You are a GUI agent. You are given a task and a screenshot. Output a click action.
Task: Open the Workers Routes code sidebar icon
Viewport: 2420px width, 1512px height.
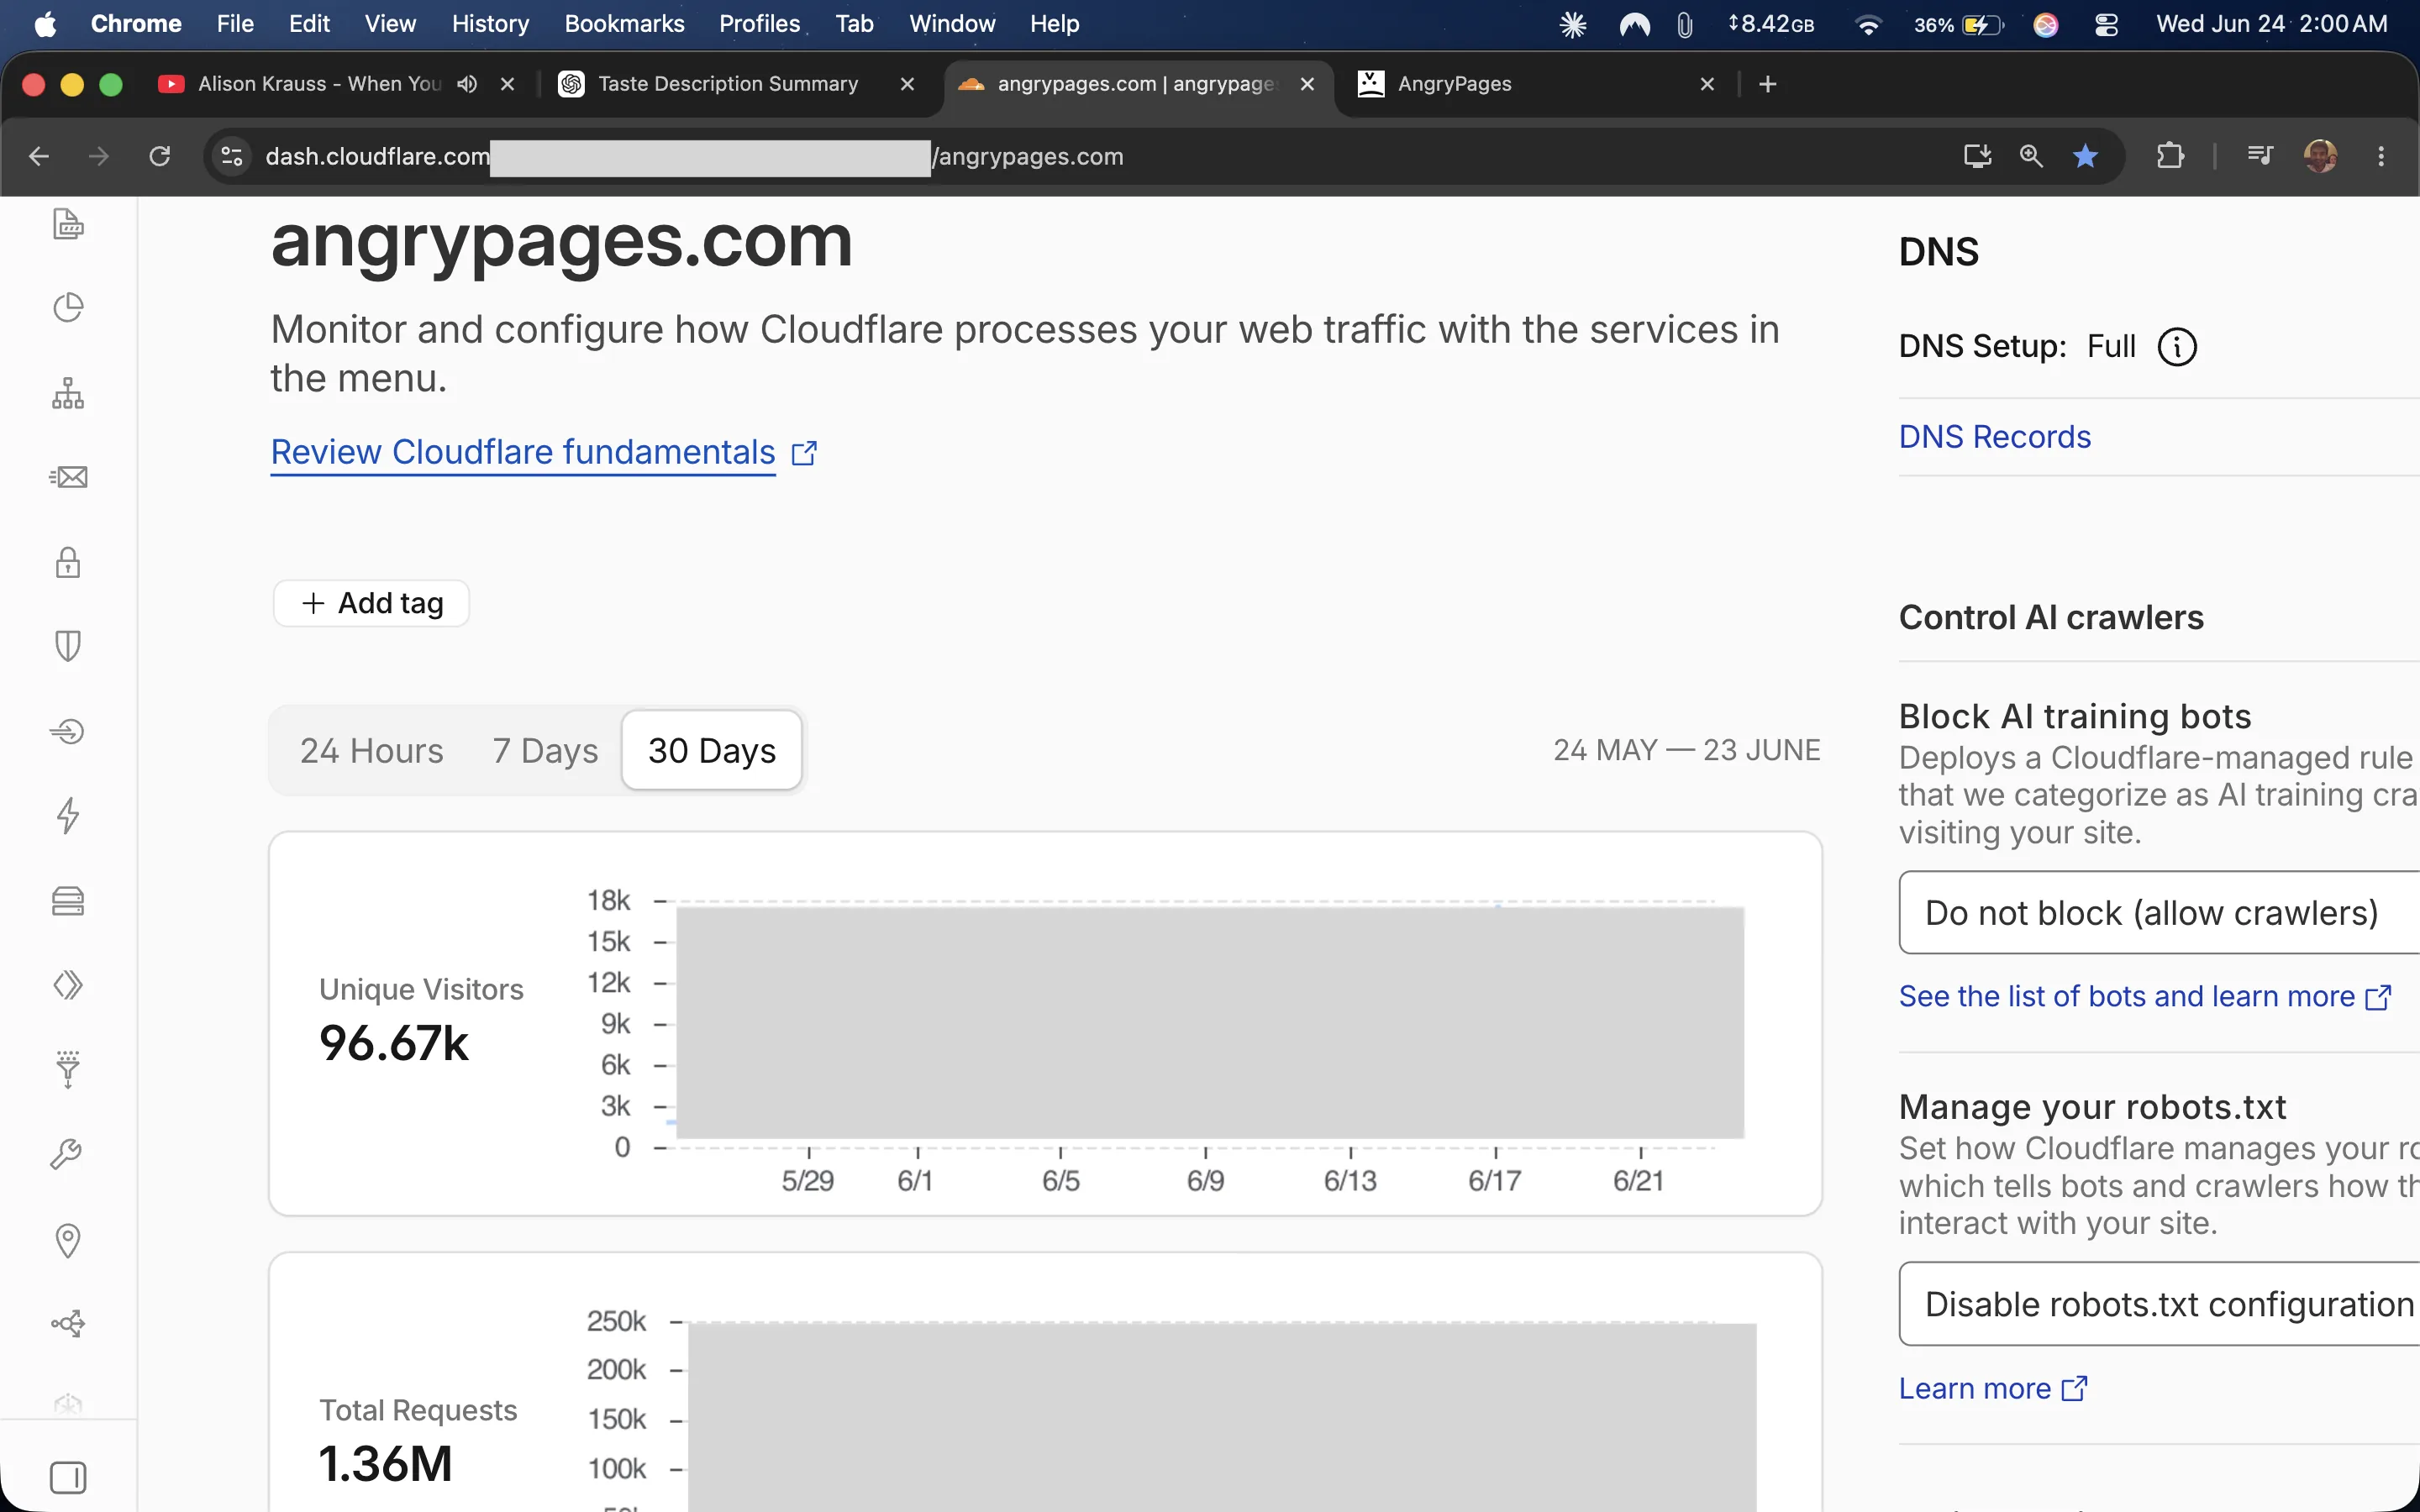pos(68,985)
